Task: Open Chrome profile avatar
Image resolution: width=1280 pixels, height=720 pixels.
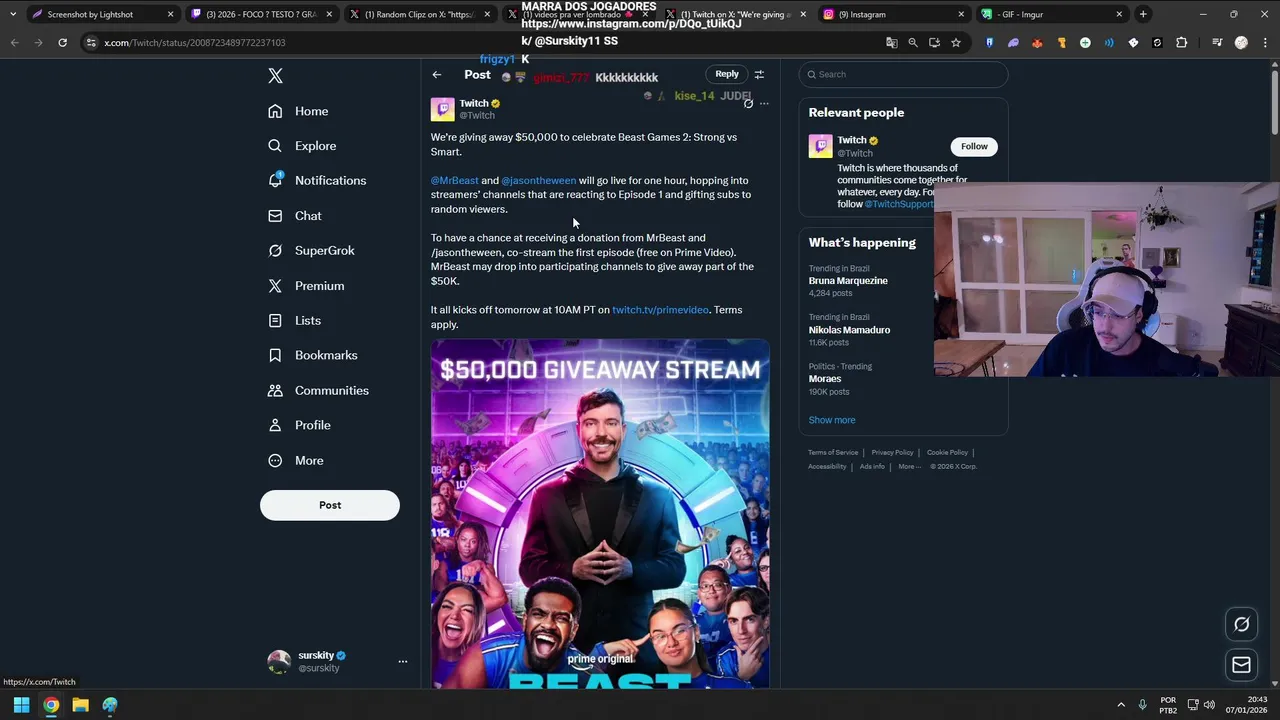Action: pos(1241,43)
